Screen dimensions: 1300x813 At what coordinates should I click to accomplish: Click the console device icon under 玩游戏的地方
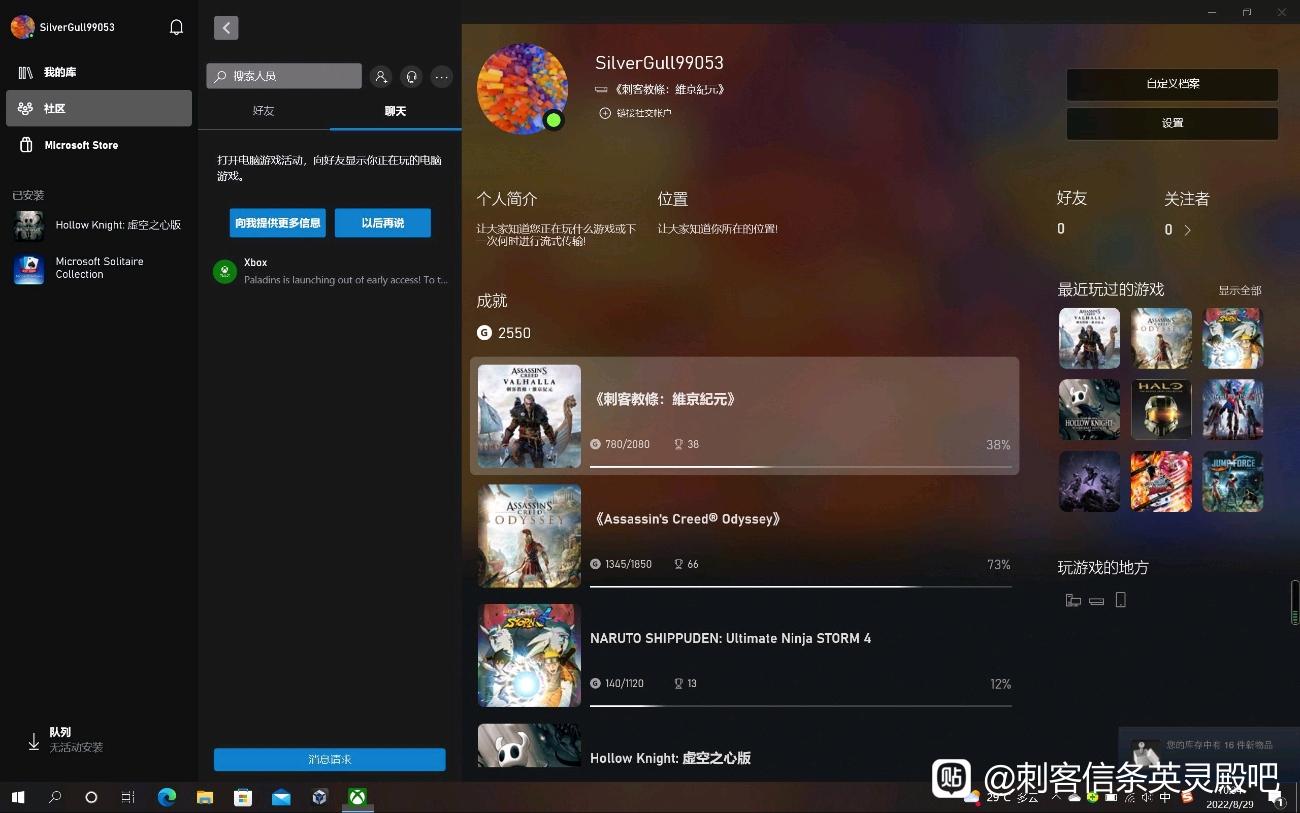point(1096,600)
